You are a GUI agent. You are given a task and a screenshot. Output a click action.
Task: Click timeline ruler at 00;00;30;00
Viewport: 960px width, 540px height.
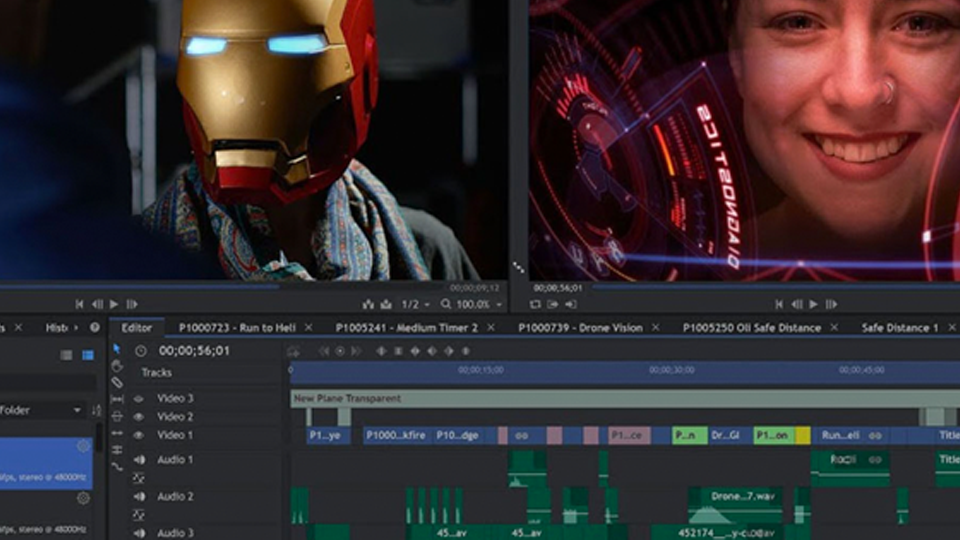(672, 370)
